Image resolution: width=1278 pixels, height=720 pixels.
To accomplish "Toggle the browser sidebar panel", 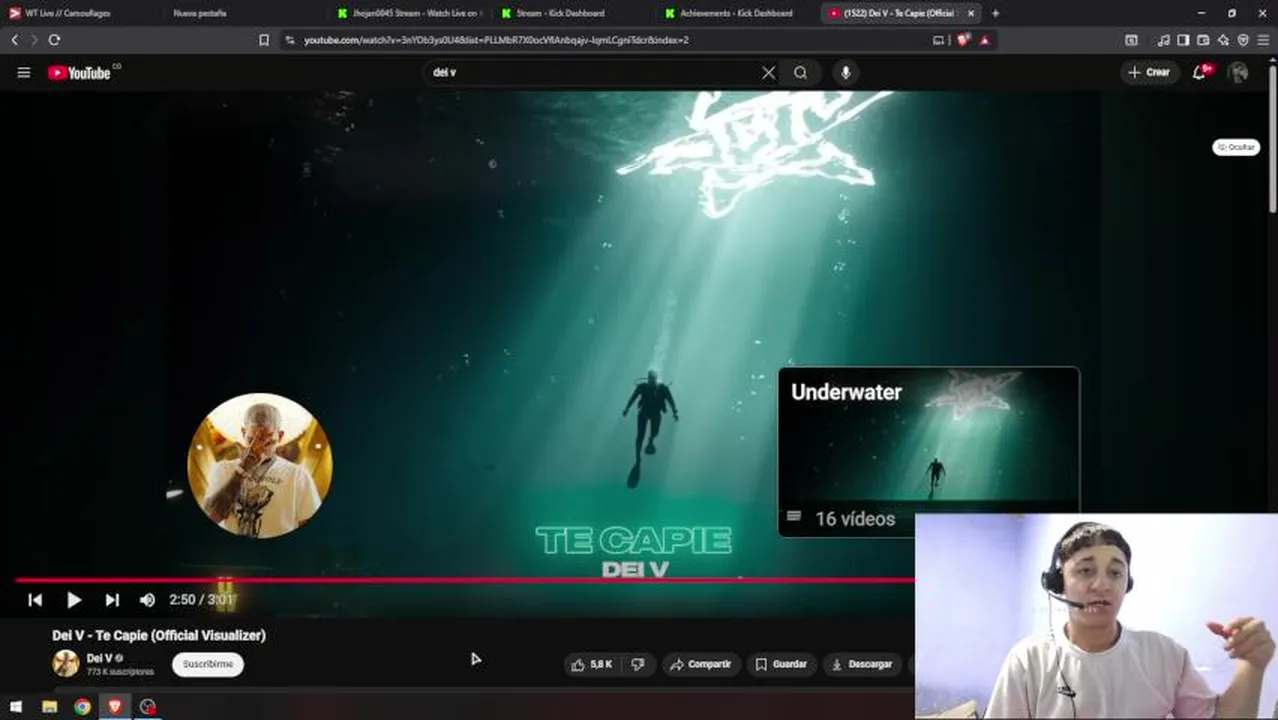I will (x=1183, y=40).
